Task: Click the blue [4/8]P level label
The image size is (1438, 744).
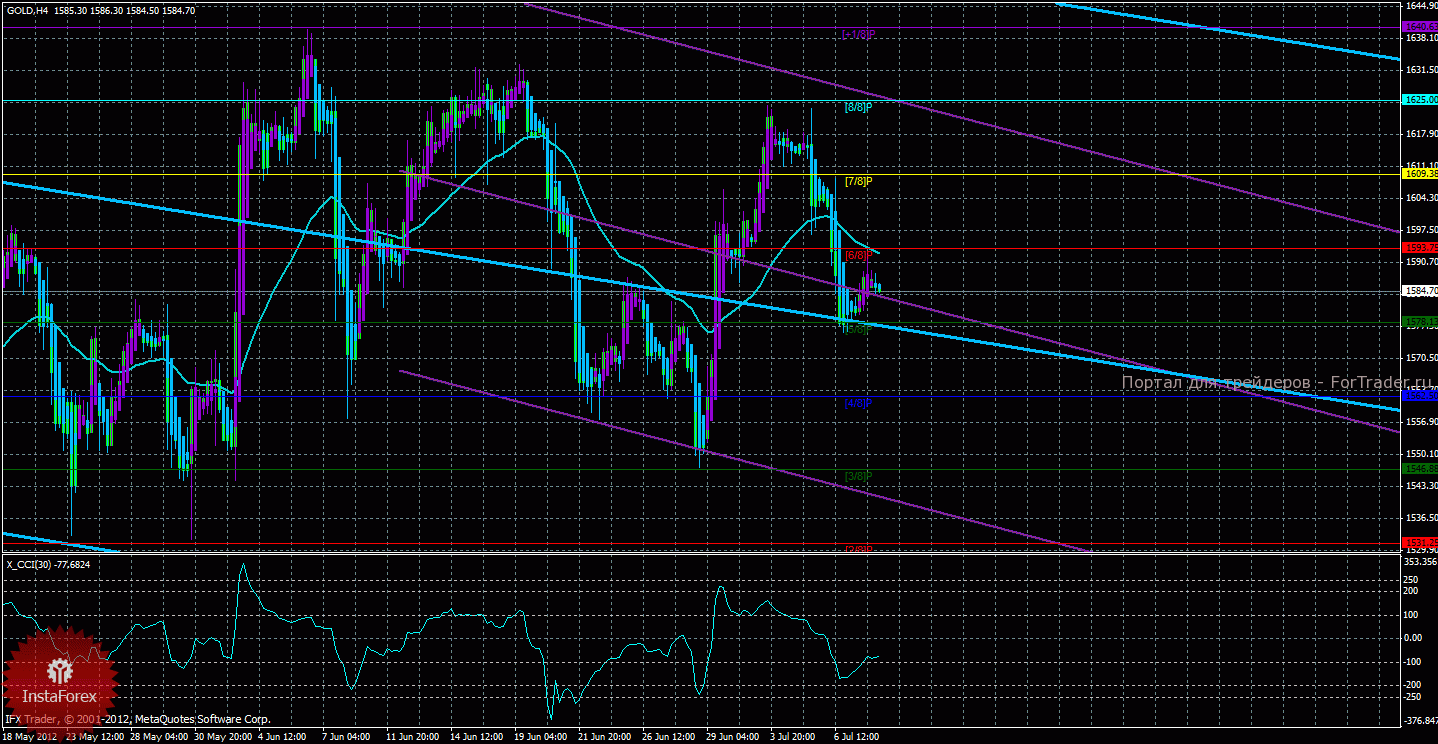Action: [858, 404]
